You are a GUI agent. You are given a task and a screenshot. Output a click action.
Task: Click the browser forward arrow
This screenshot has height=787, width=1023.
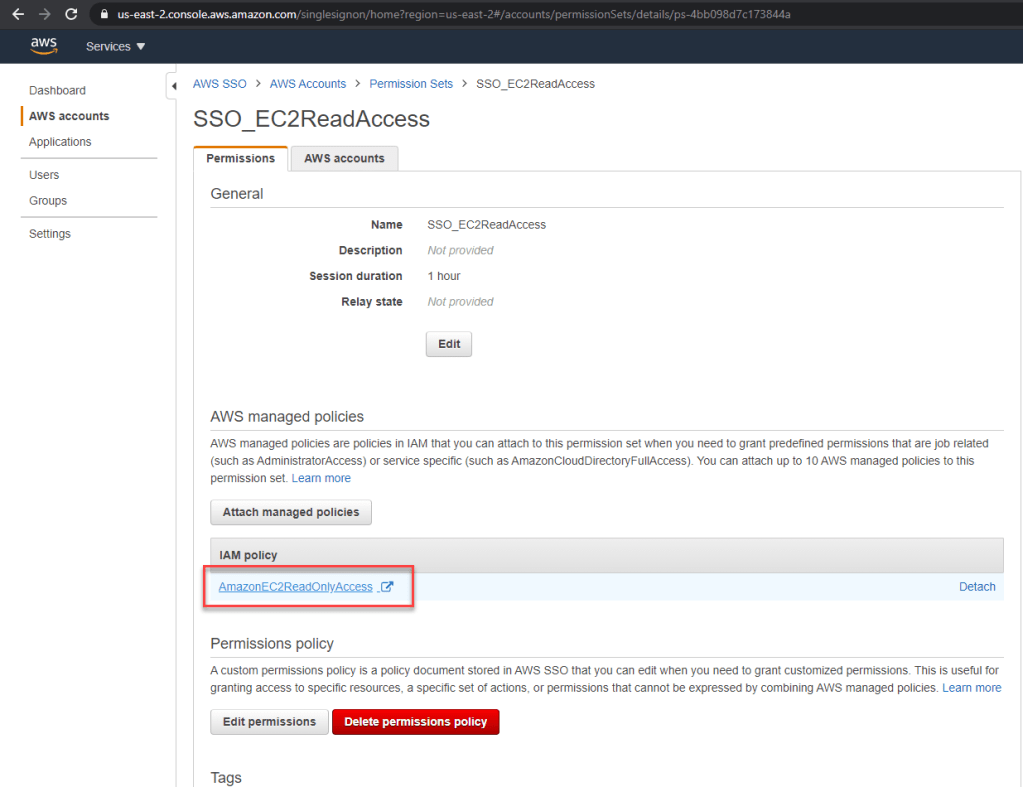coord(44,14)
